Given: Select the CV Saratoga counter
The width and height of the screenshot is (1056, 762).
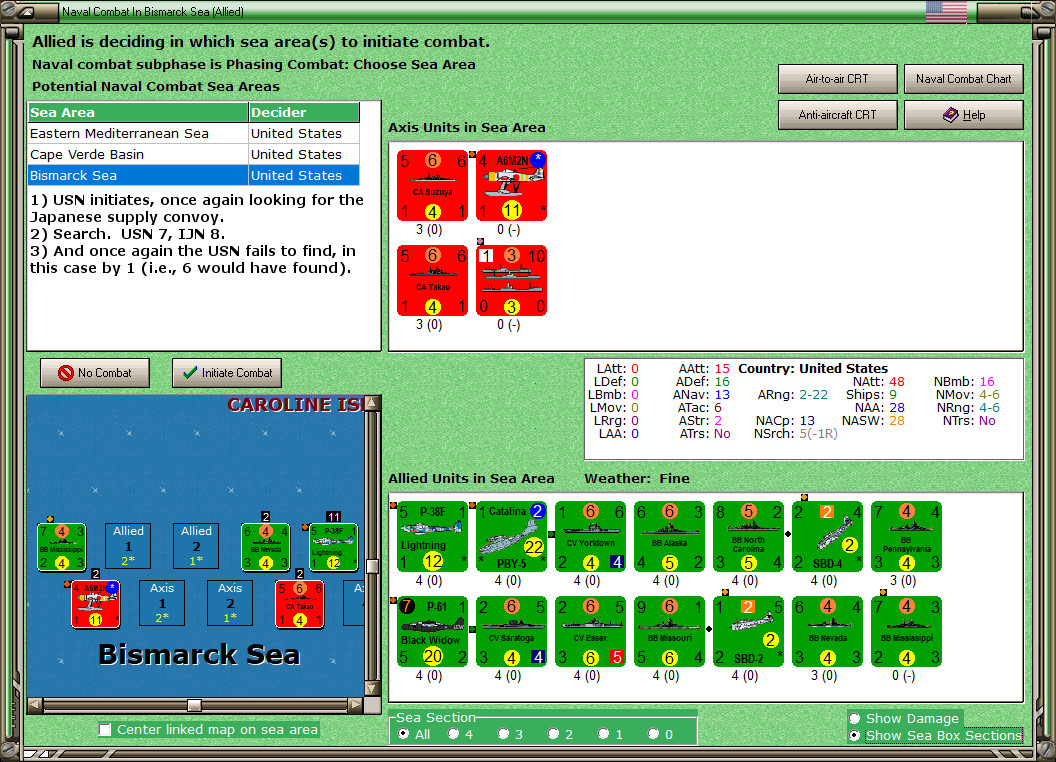Looking at the screenshot, I should [511, 631].
